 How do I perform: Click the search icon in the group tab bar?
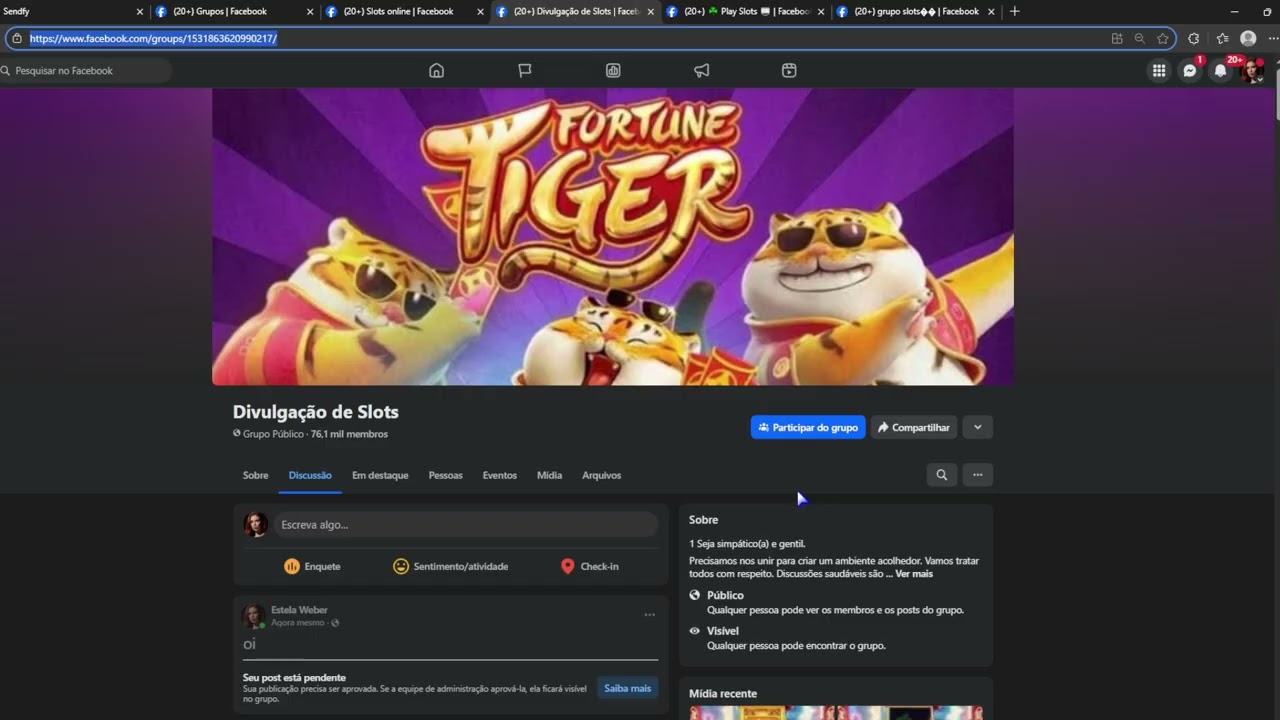tap(941, 475)
